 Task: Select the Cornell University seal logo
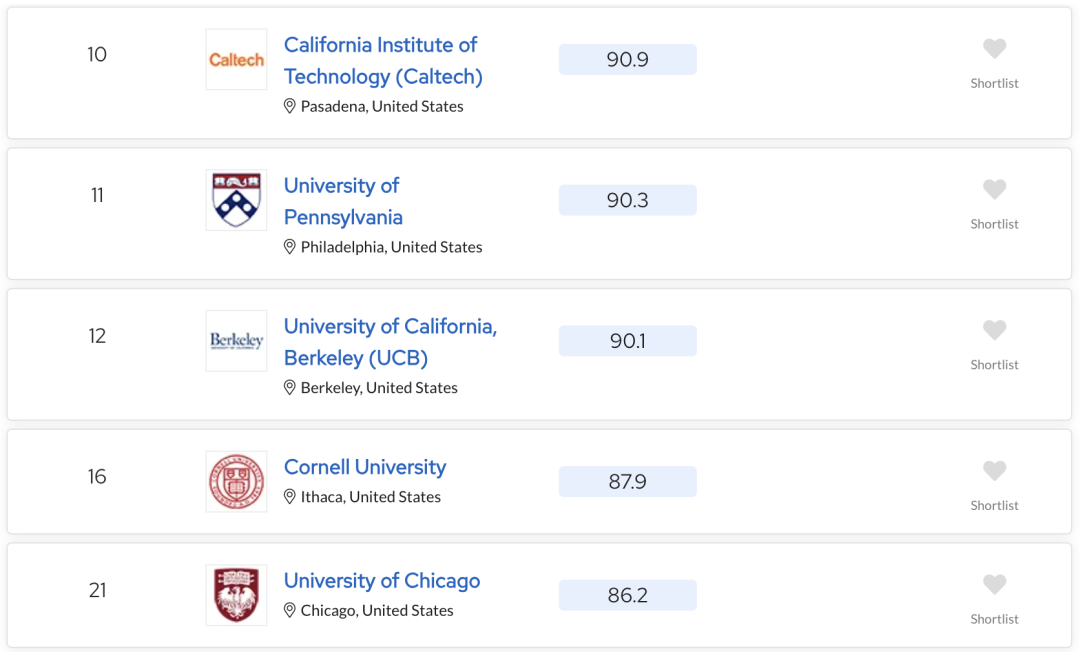[236, 482]
